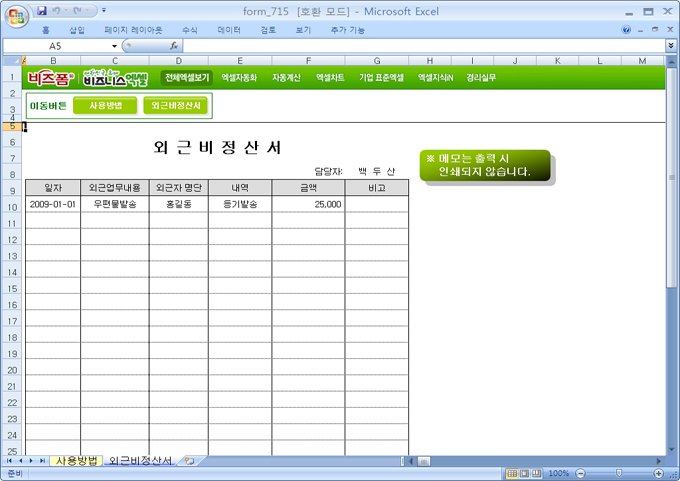Select the 외근자 명단 header cell
This screenshot has width=680, height=481.
click(179, 188)
